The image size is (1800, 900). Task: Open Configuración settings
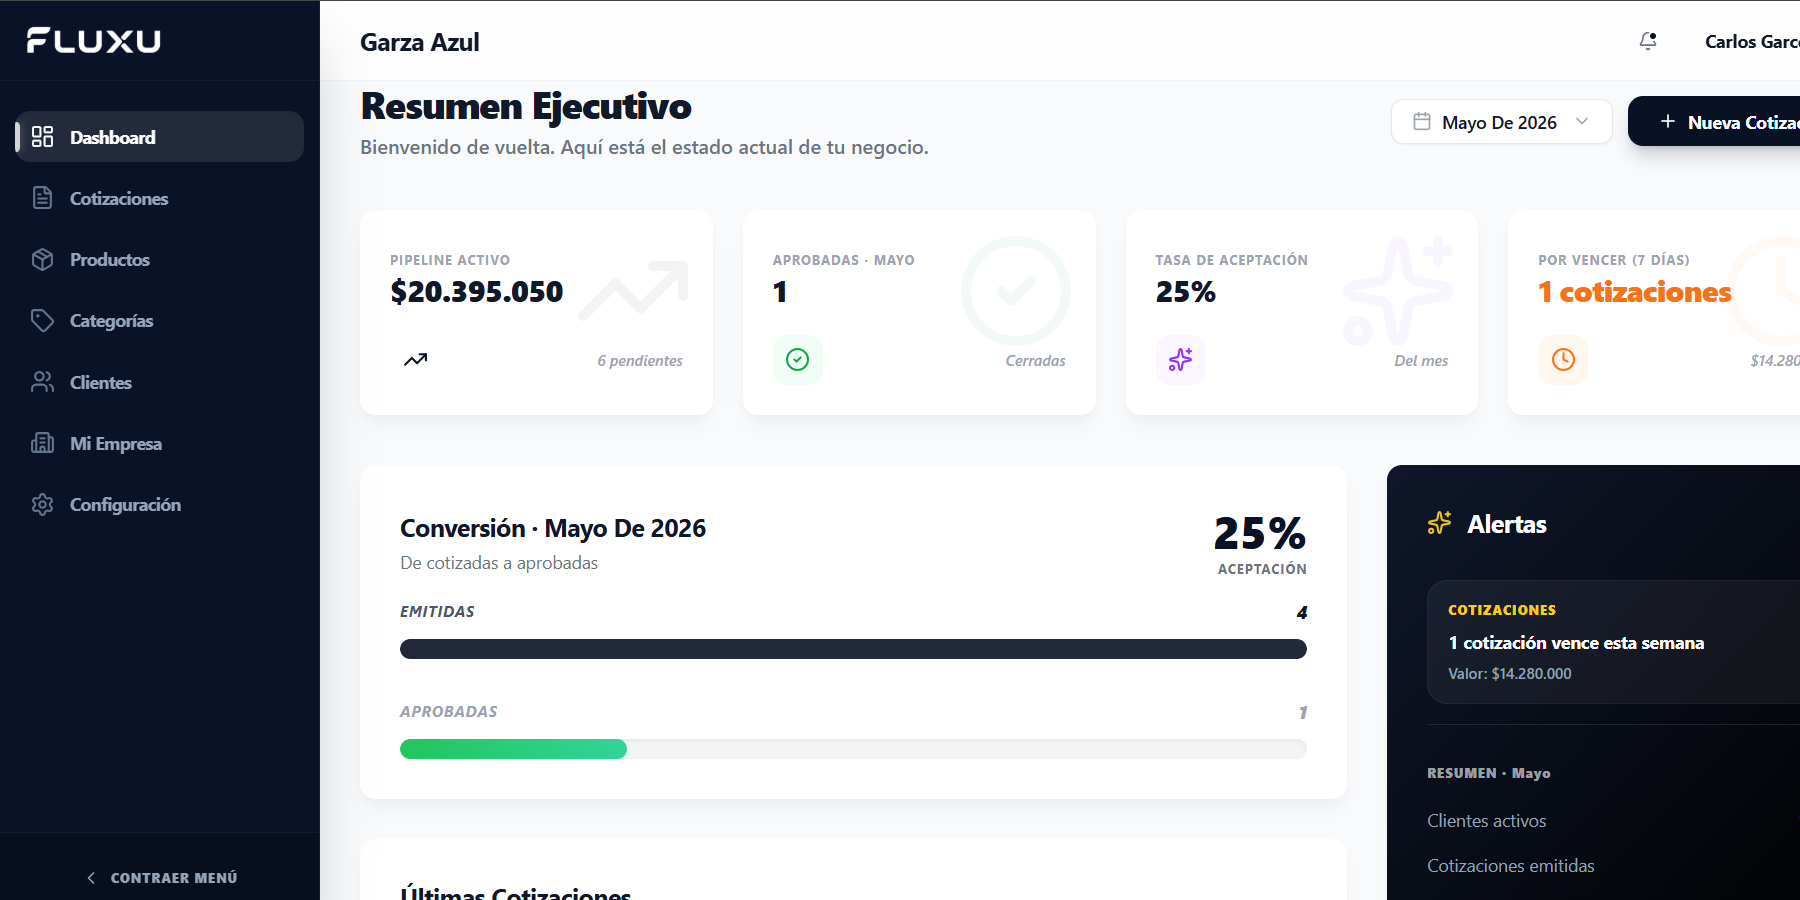point(160,504)
